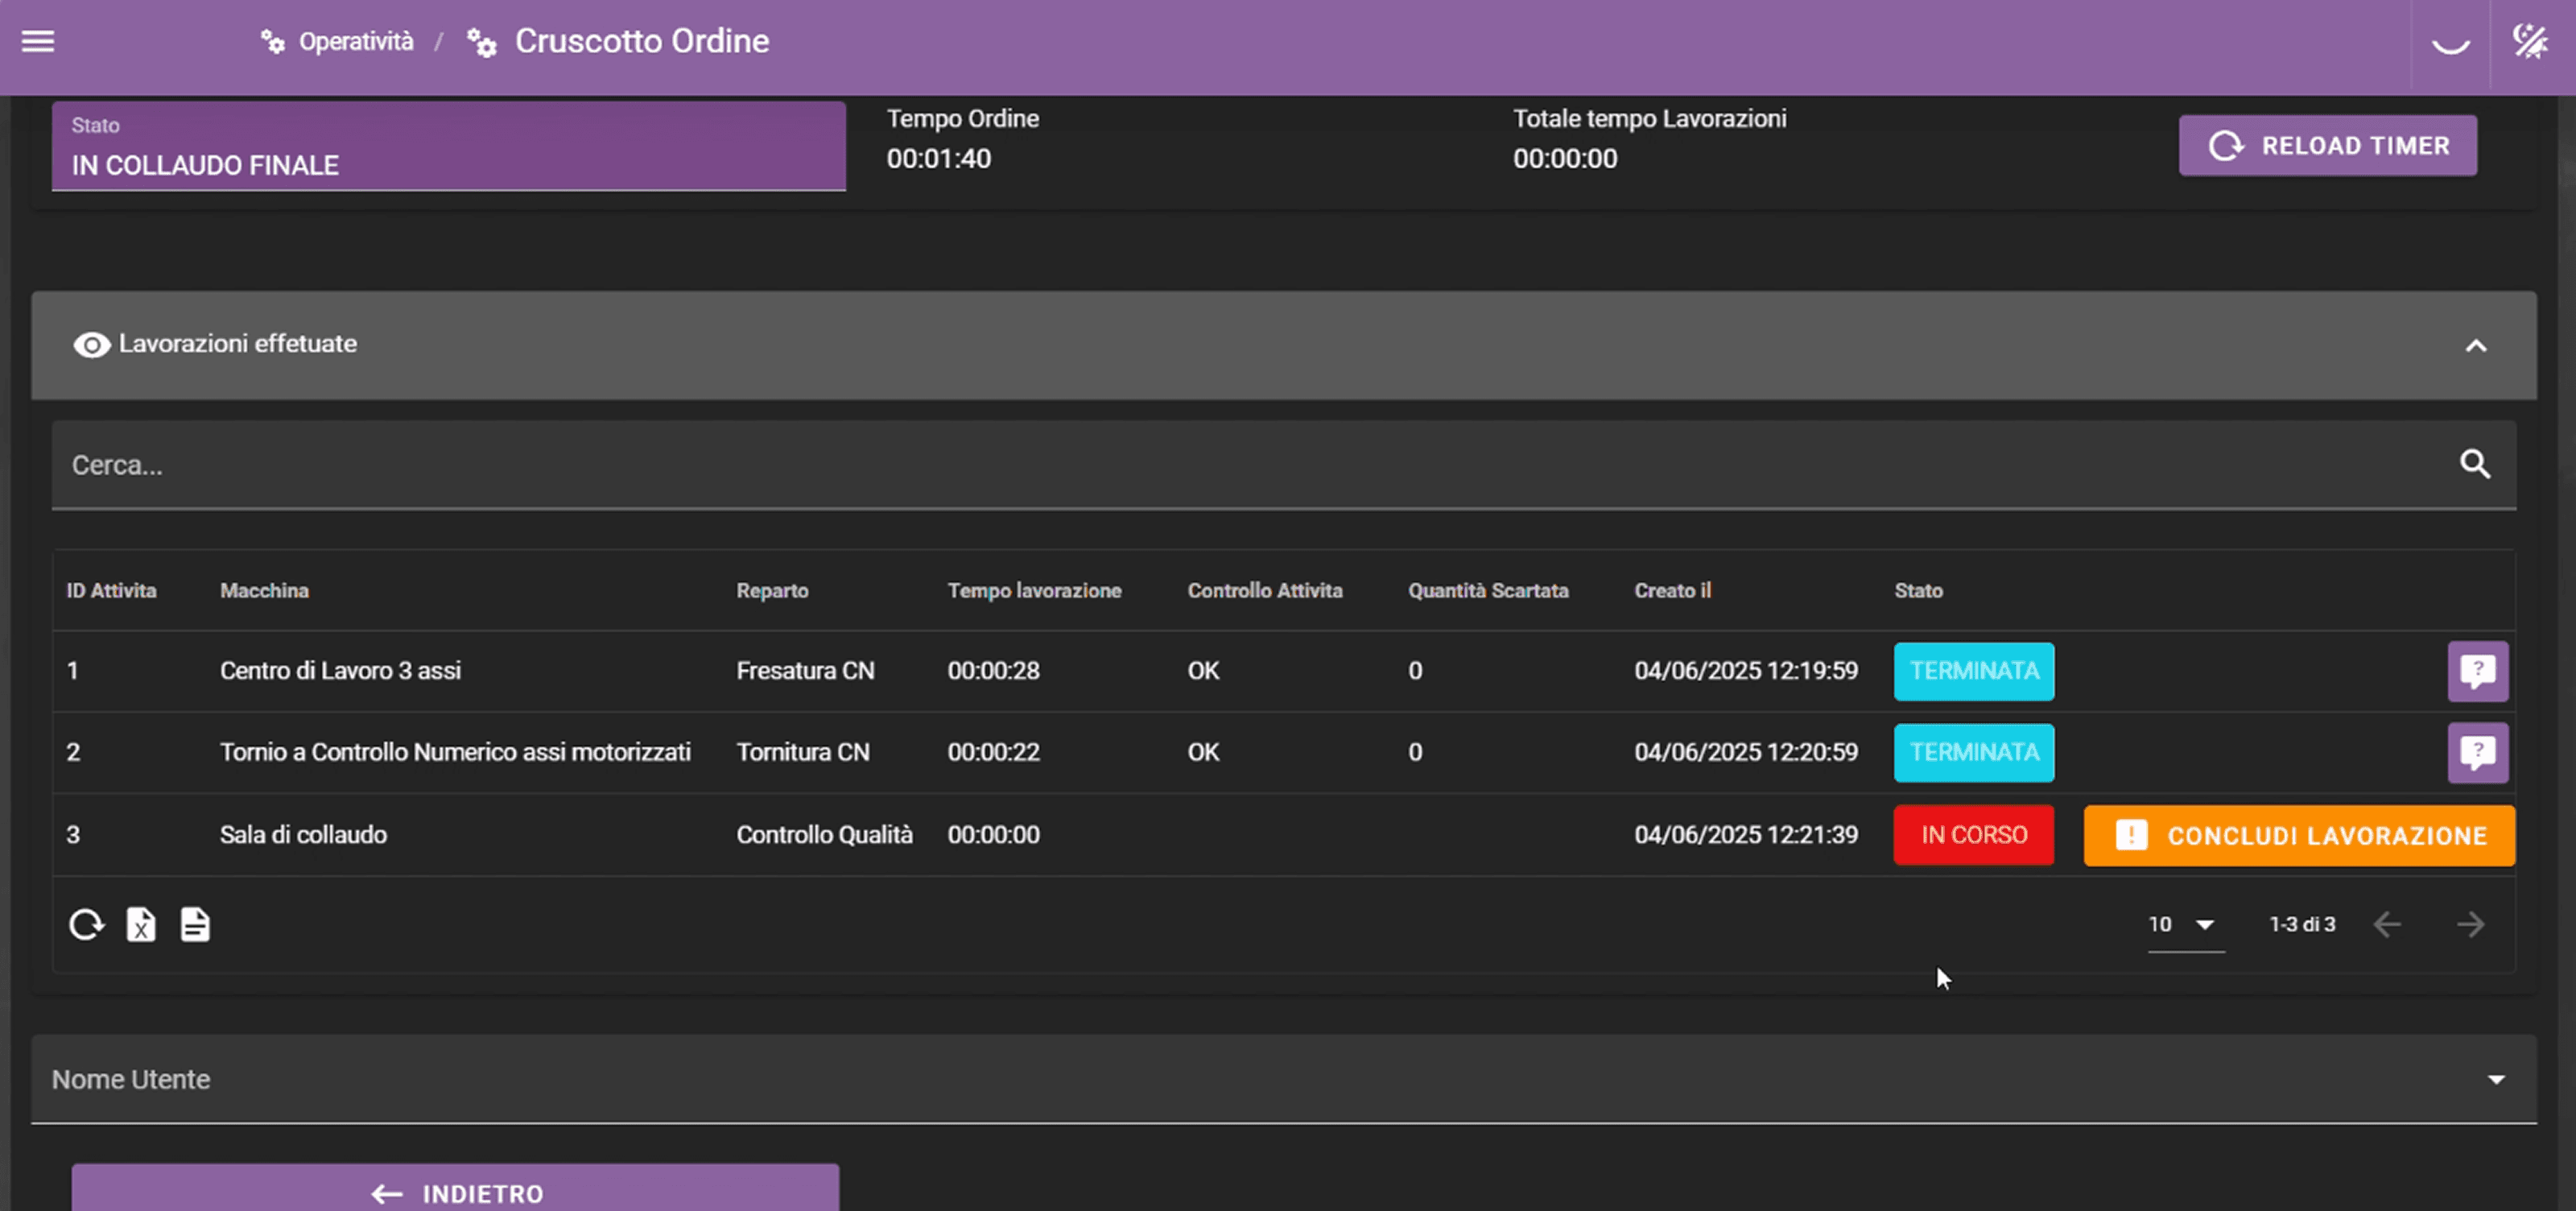Collapse the Lavorazioni effetuate panel chevron

[x=2475, y=346]
